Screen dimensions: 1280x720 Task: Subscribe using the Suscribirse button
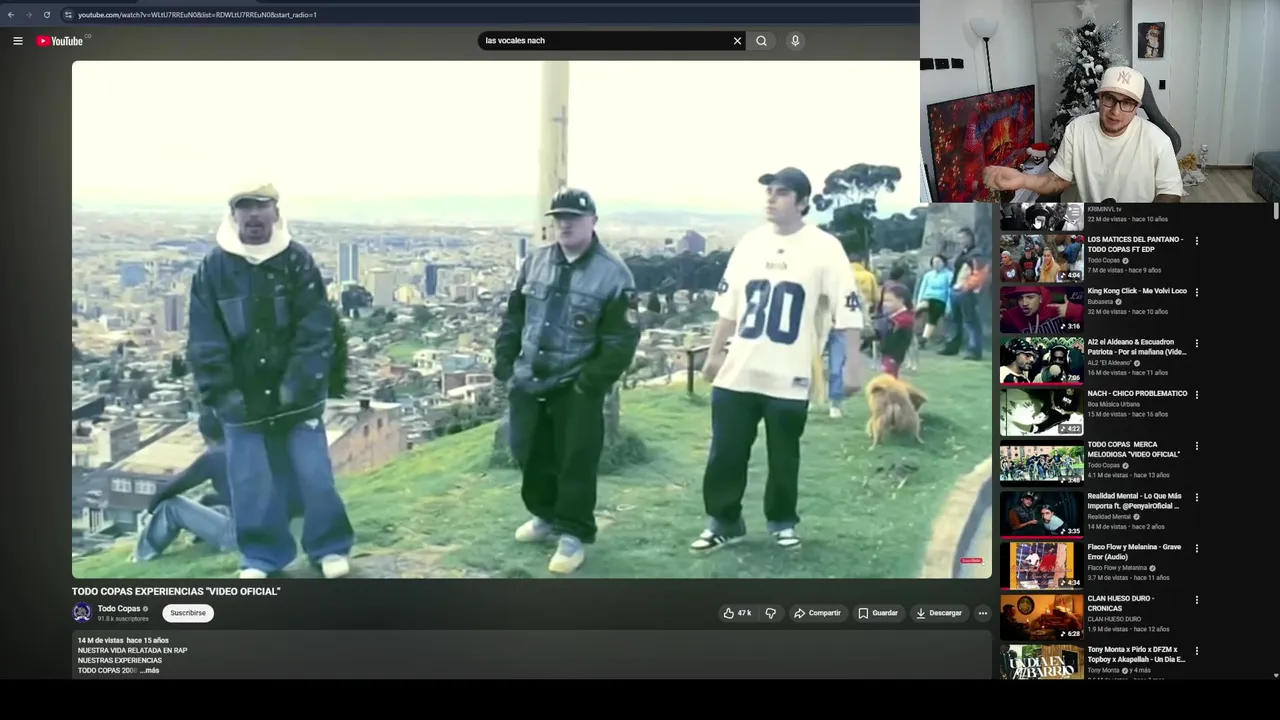188,613
